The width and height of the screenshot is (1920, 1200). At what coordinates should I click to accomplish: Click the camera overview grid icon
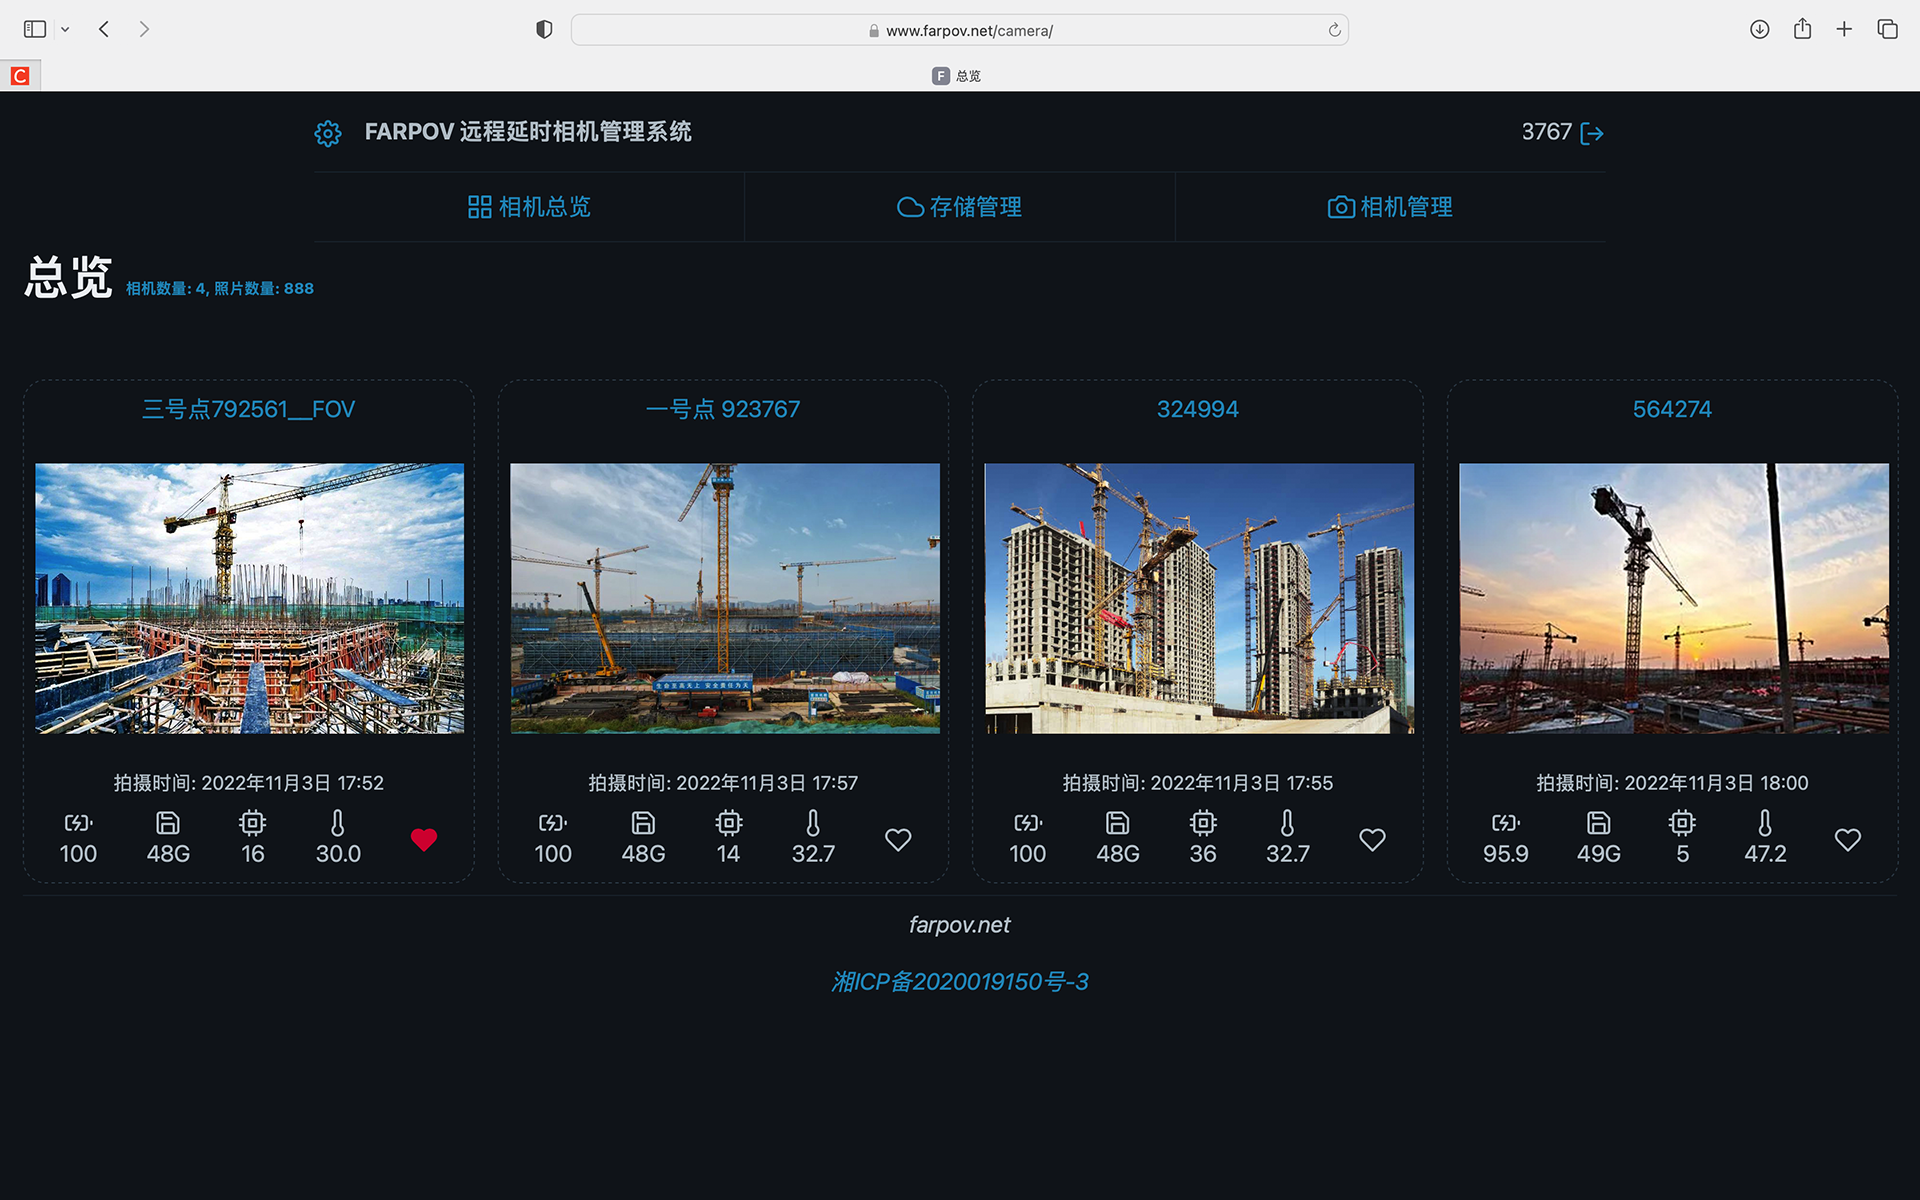coord(479,207)
